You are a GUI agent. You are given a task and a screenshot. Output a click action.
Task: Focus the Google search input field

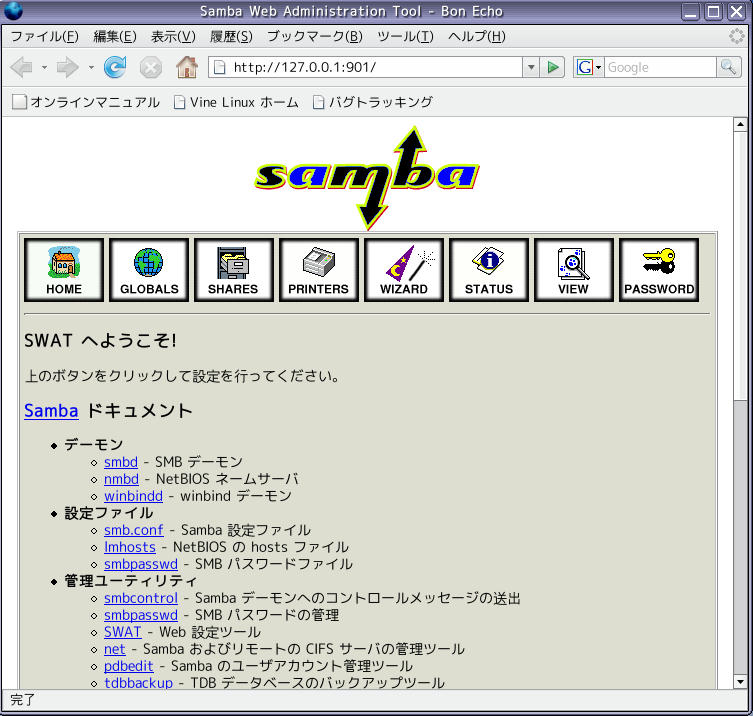click(x=660, y=67)
